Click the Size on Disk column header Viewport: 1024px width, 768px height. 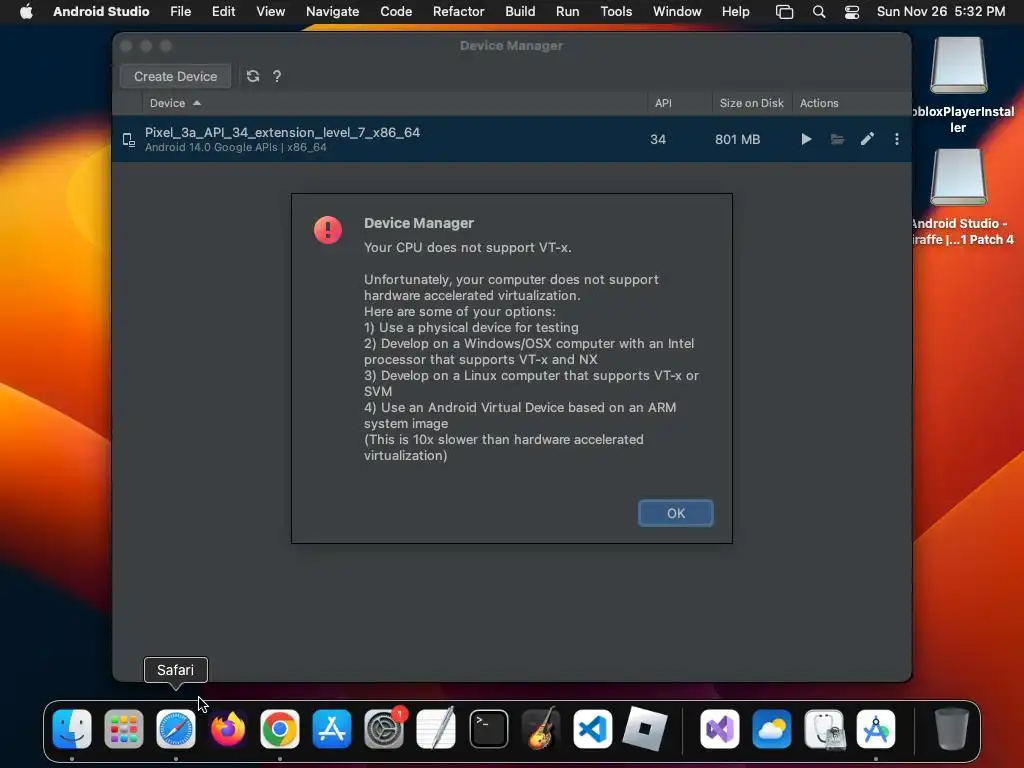point(751,103)
